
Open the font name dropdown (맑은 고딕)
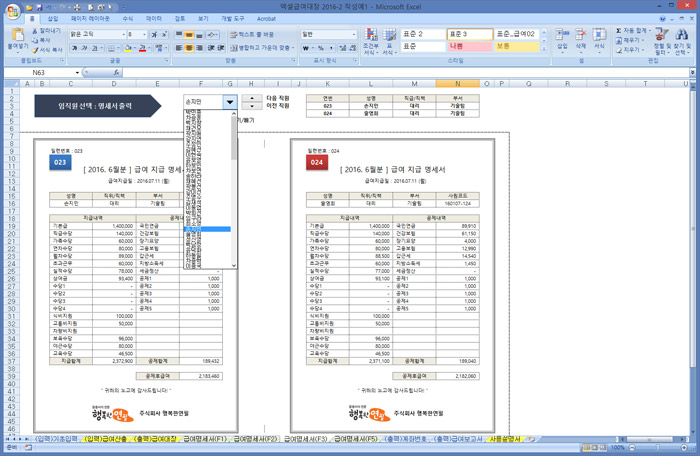tap(123, 34)
